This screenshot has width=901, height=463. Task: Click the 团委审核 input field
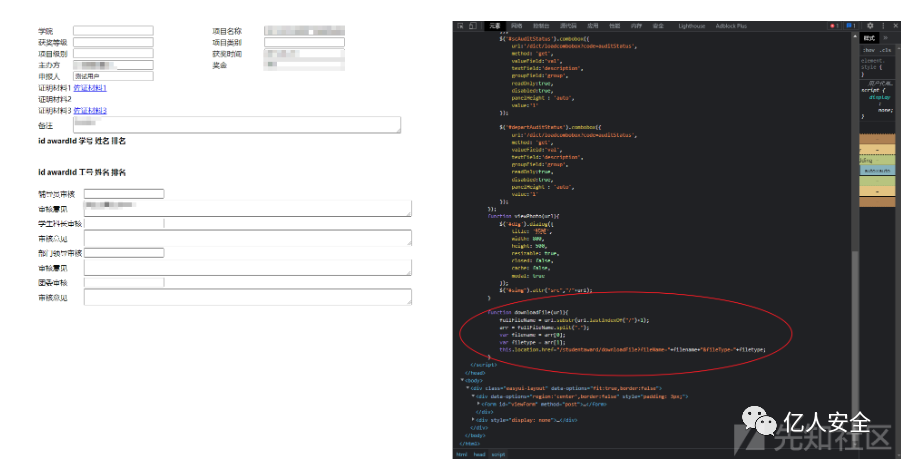(124, 283)
